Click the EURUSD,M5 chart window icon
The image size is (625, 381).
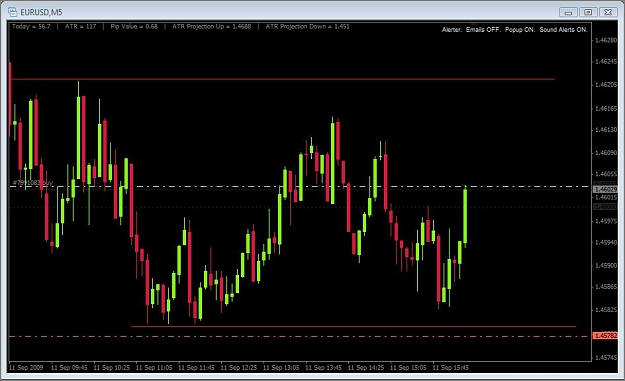12,12
